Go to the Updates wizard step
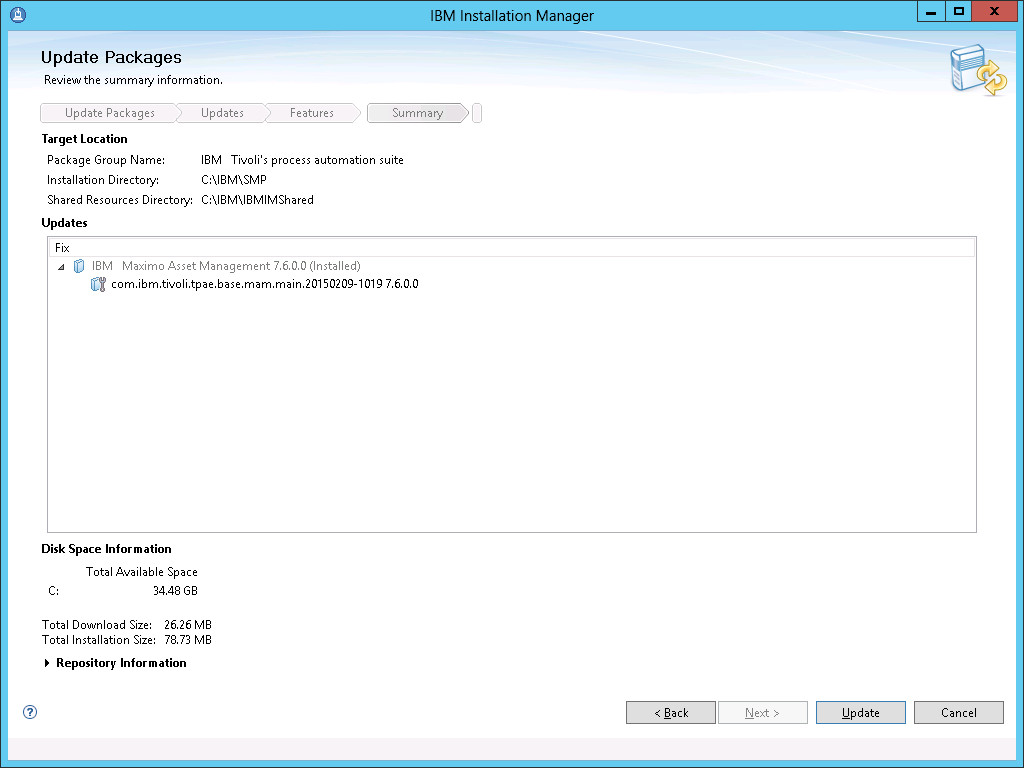 (x=222, y=113)
